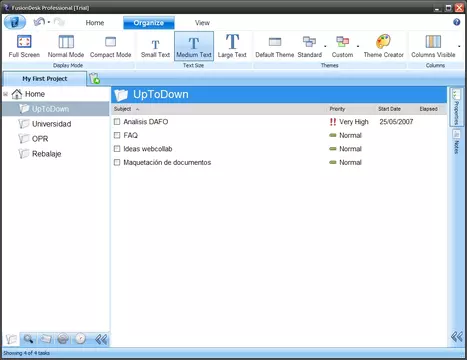The height and width of the screenshot is (360, 467).
Task: Open the FusionDesk application orb menu
Action: coord(15,22)
